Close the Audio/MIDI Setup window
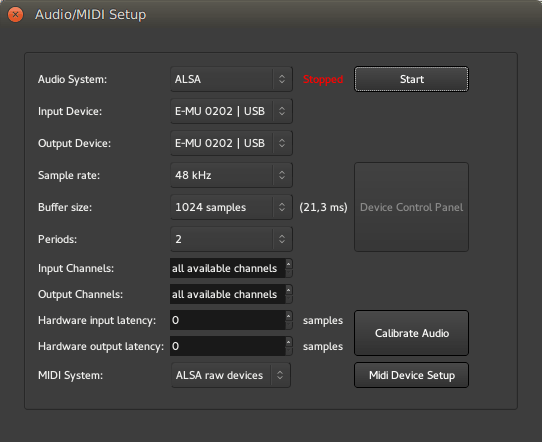542x442 pixels. point(15,15)
